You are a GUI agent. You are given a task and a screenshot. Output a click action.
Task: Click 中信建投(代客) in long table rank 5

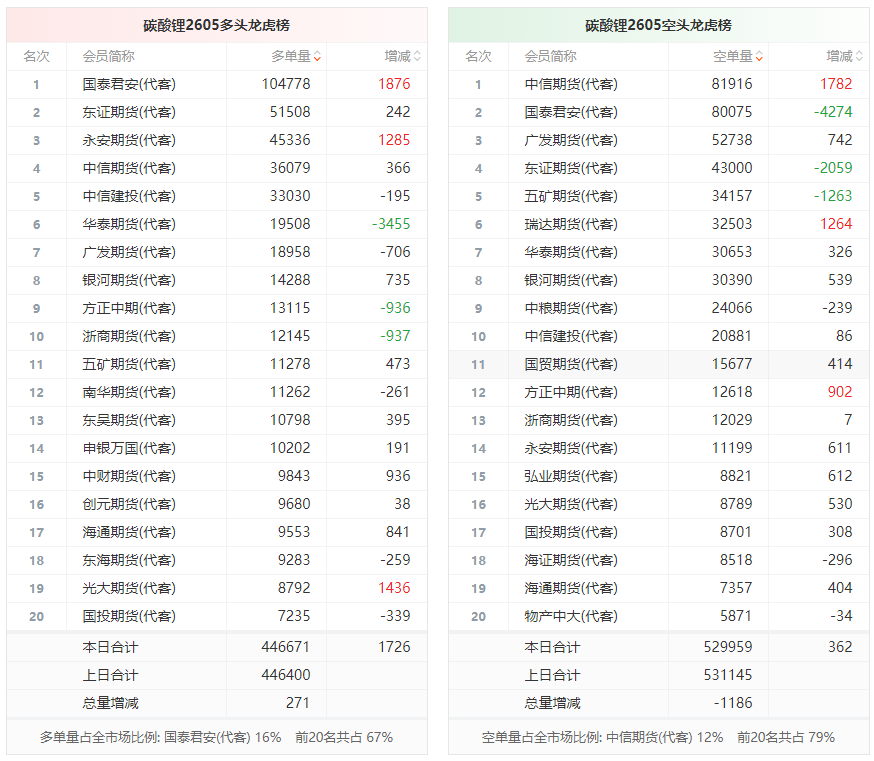[x=129, y=196]
